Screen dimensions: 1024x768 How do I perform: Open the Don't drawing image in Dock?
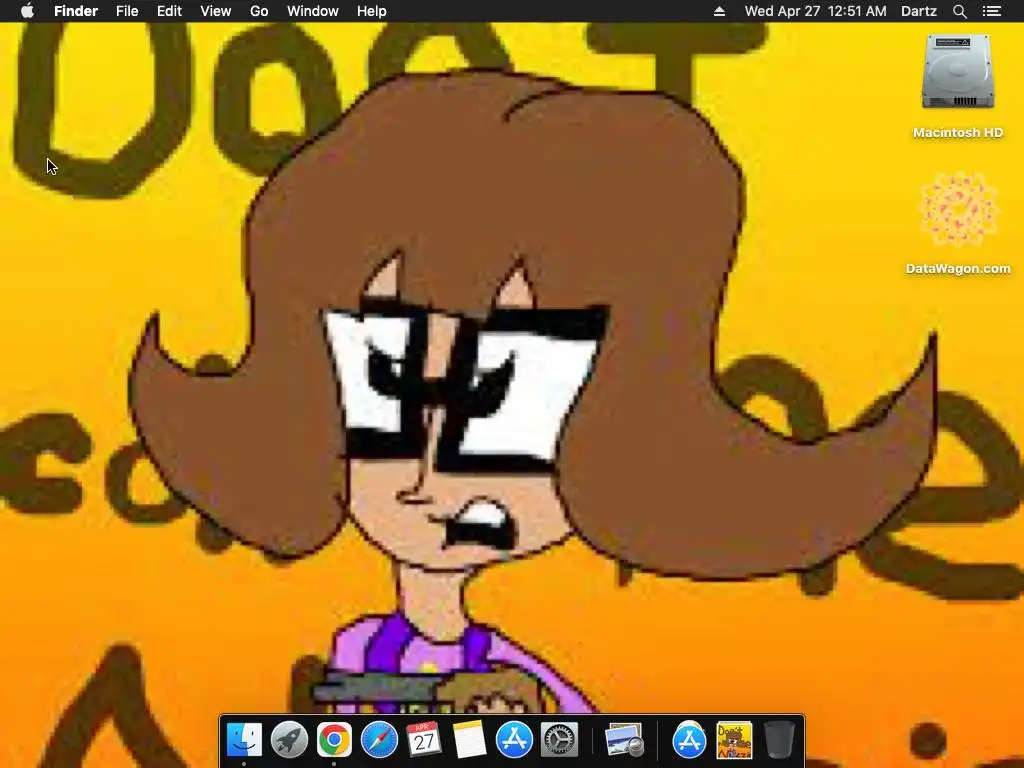734,739
